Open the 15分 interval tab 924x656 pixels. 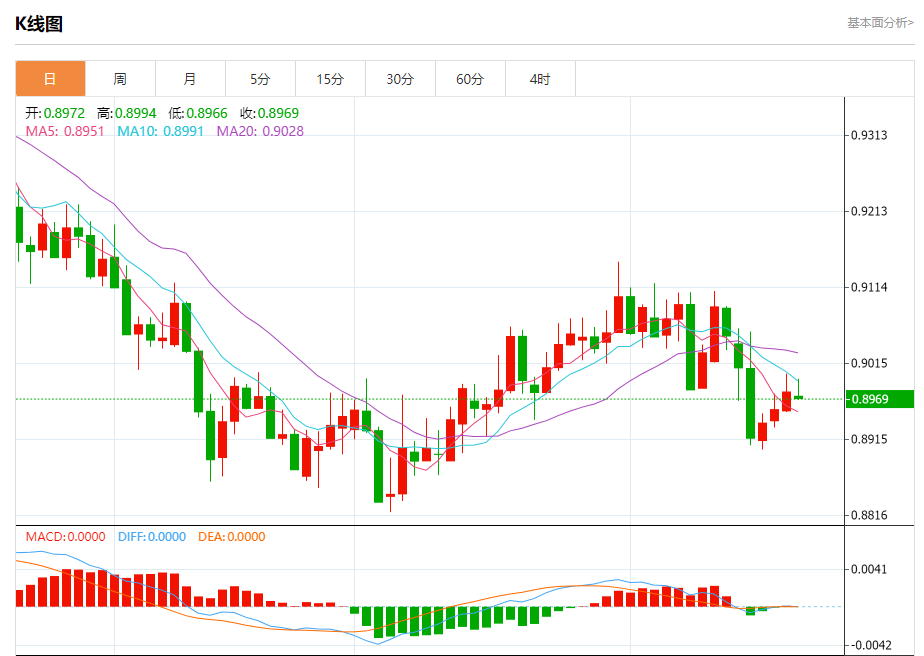click(x=330, y=78)
